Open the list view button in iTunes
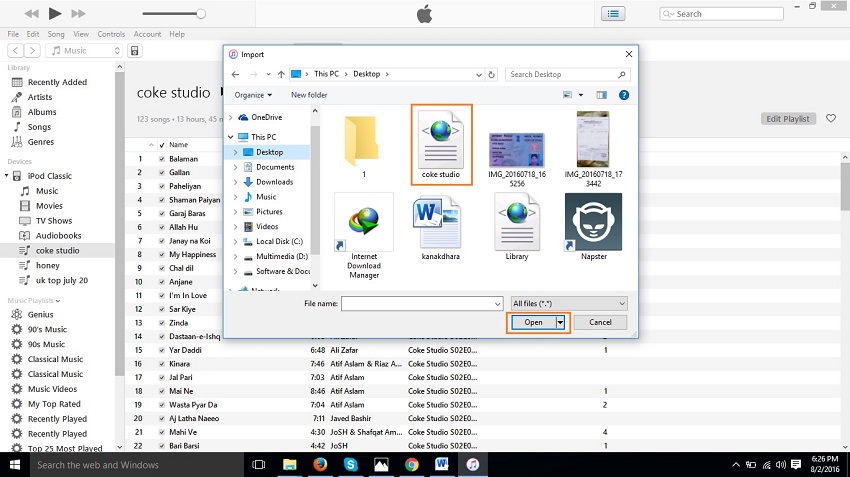Screen dimensions: 850x477 [612, 13]
